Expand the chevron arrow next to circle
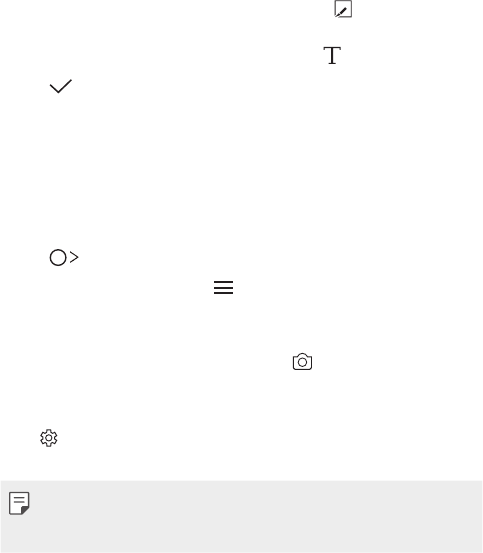The width and height of the screenshot is (483, 553). [x=74, y=257]
